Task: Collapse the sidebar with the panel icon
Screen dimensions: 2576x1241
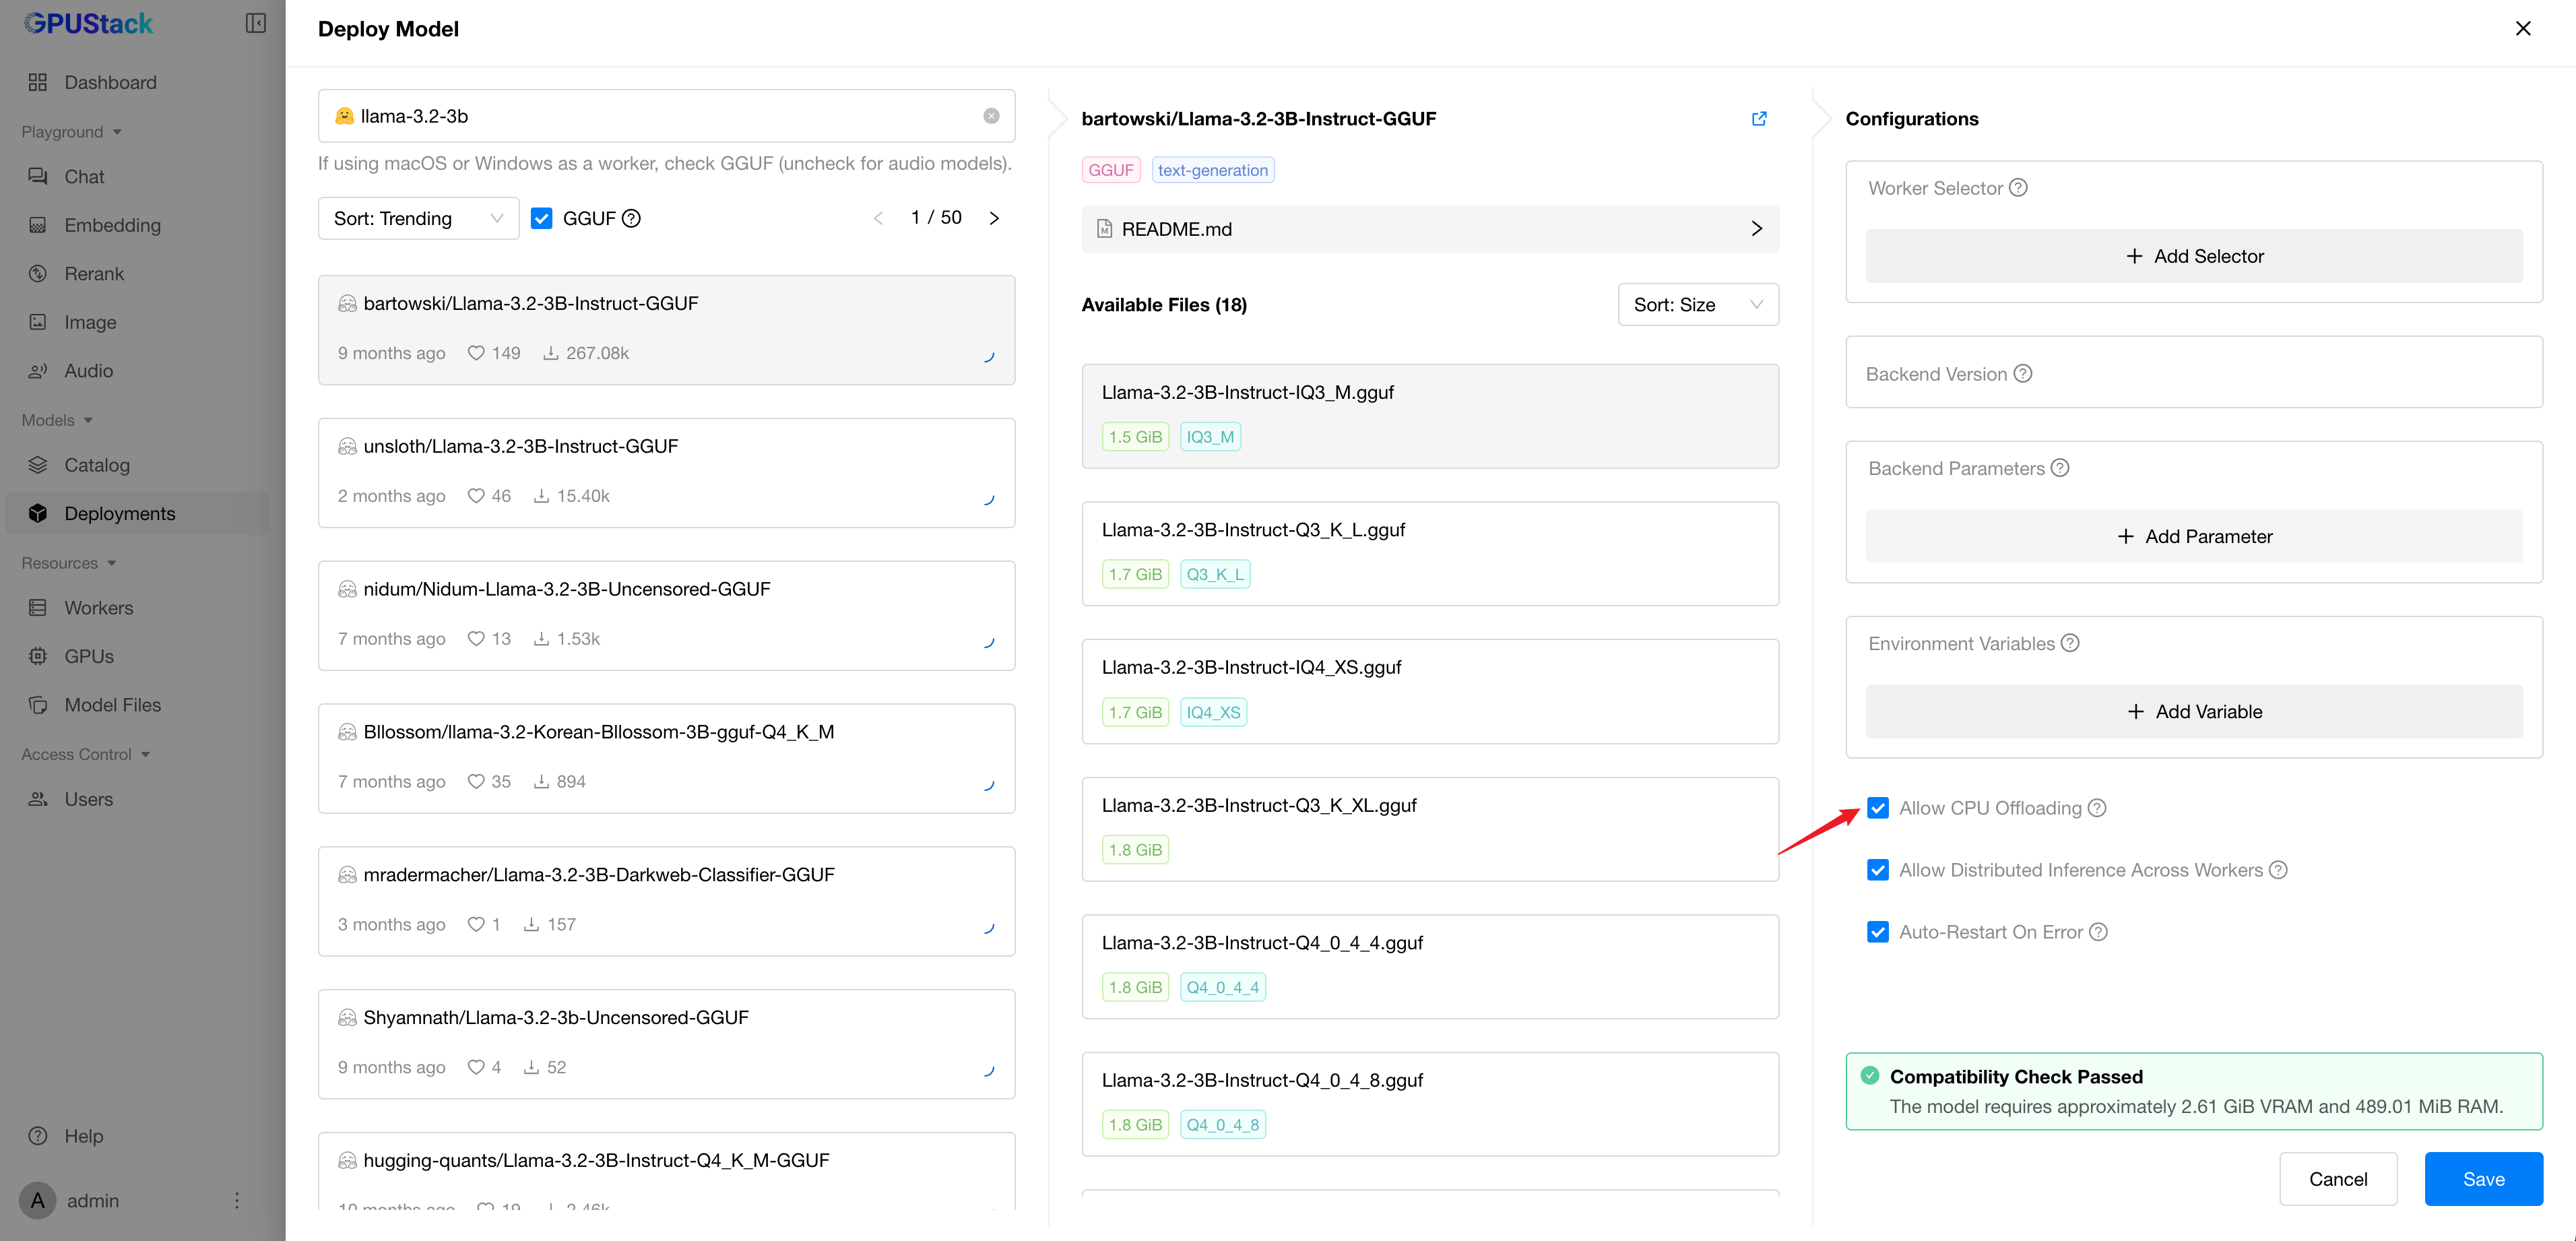Action: click(256, 23)
